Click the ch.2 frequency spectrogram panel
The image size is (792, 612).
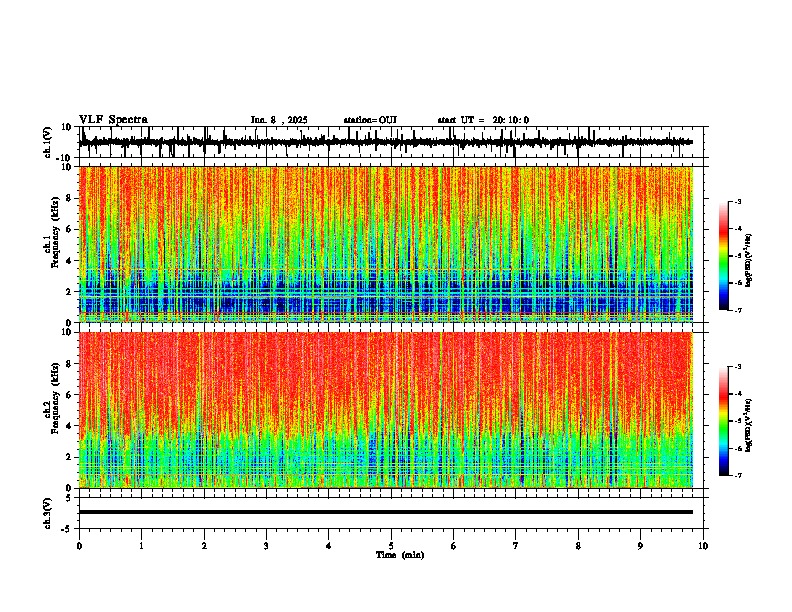click(386, 410)
